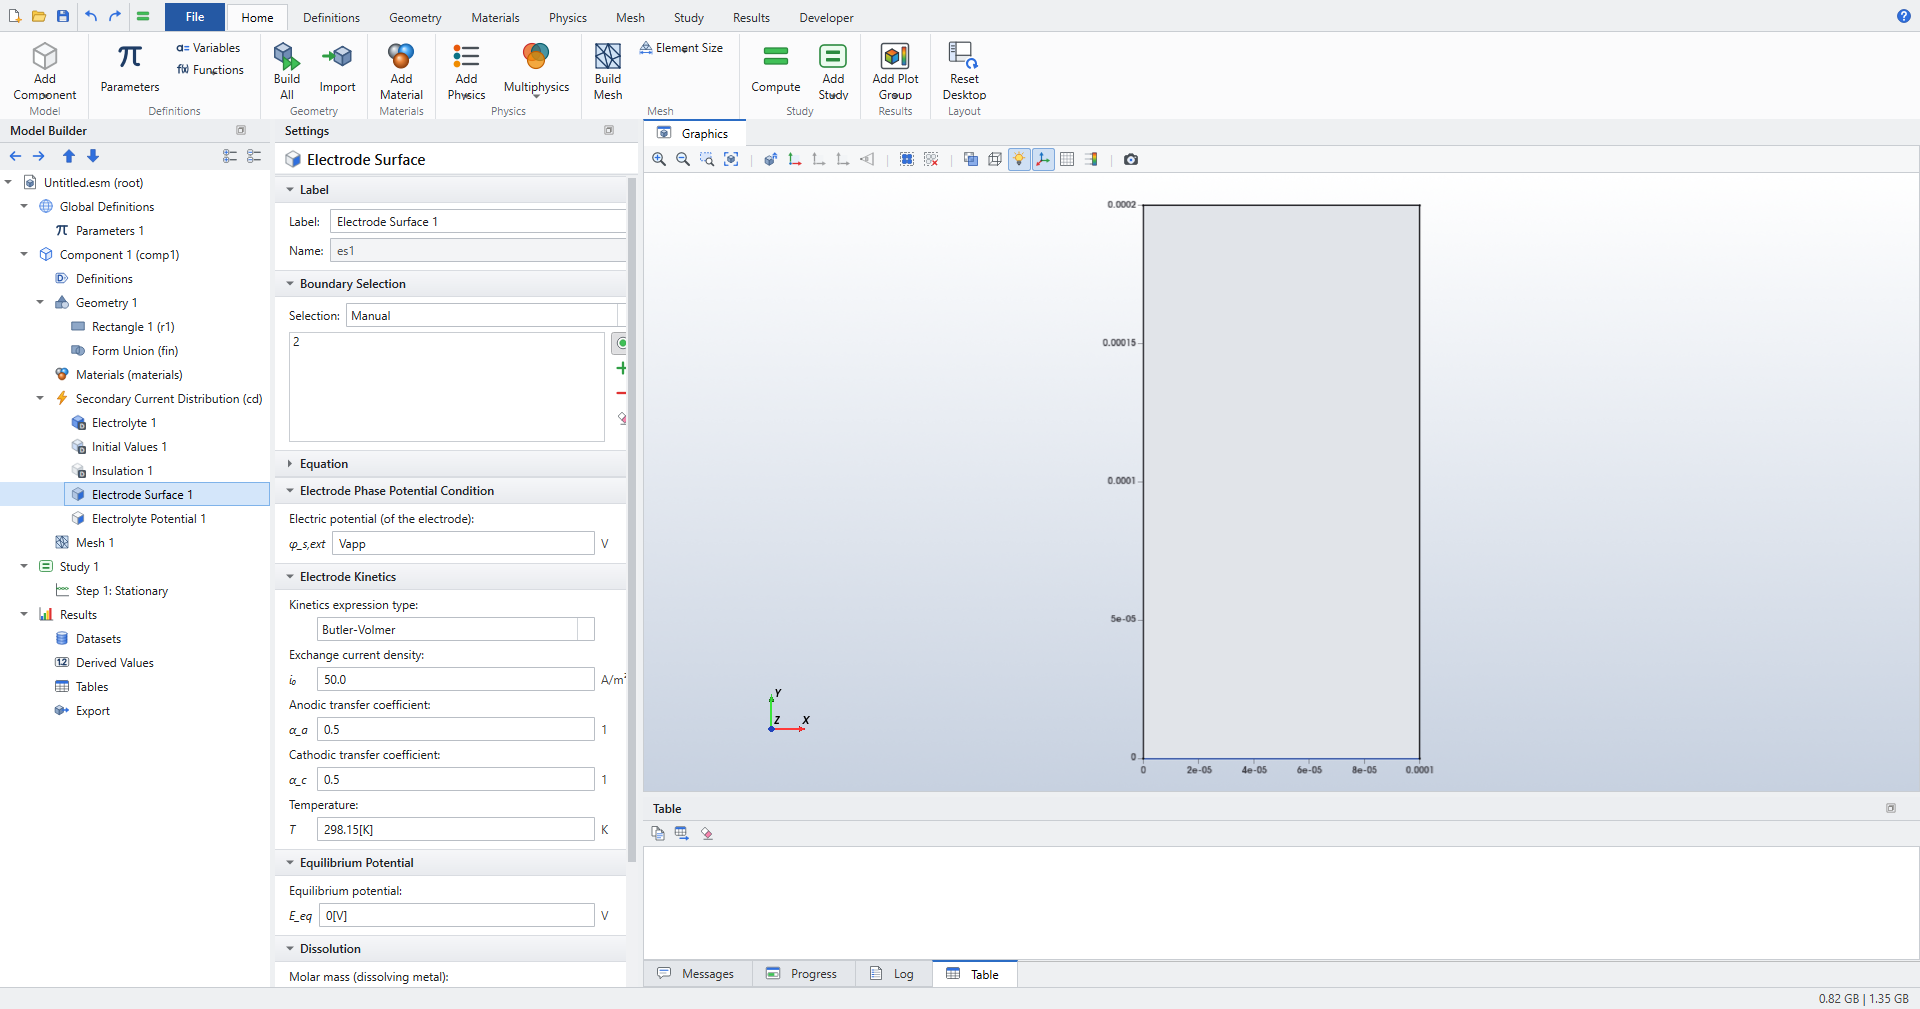Toggle the legends display in Graphics toolbar
Screen dimensions: 1920x1009
coord(1091,159)
